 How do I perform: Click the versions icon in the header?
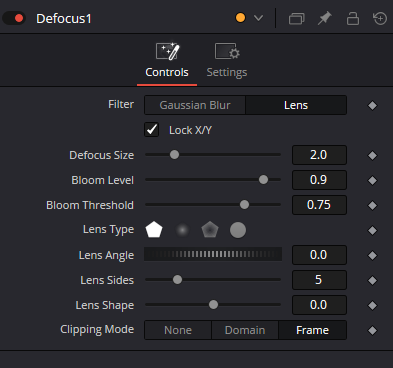coord(296,19)
